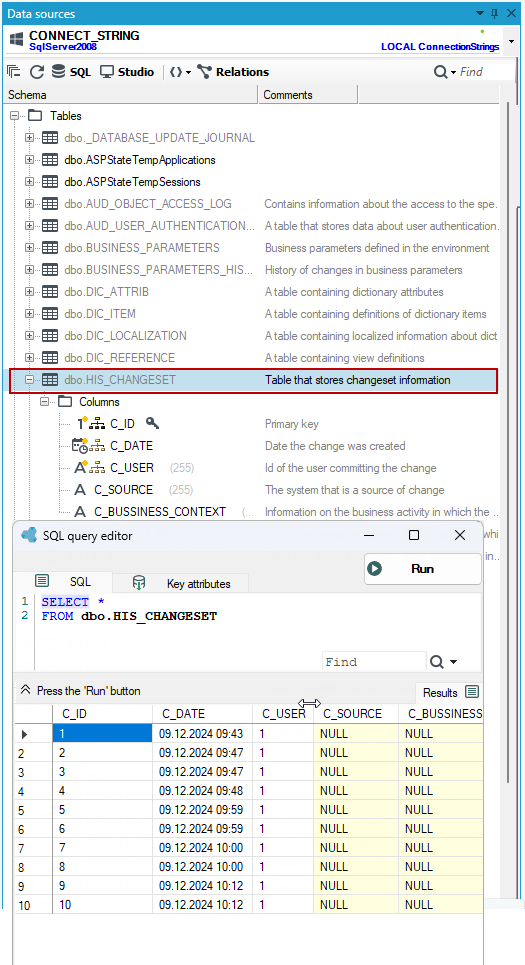Click the primary key icon beside C_ID
525x965 pixels.
pos(153,423)
